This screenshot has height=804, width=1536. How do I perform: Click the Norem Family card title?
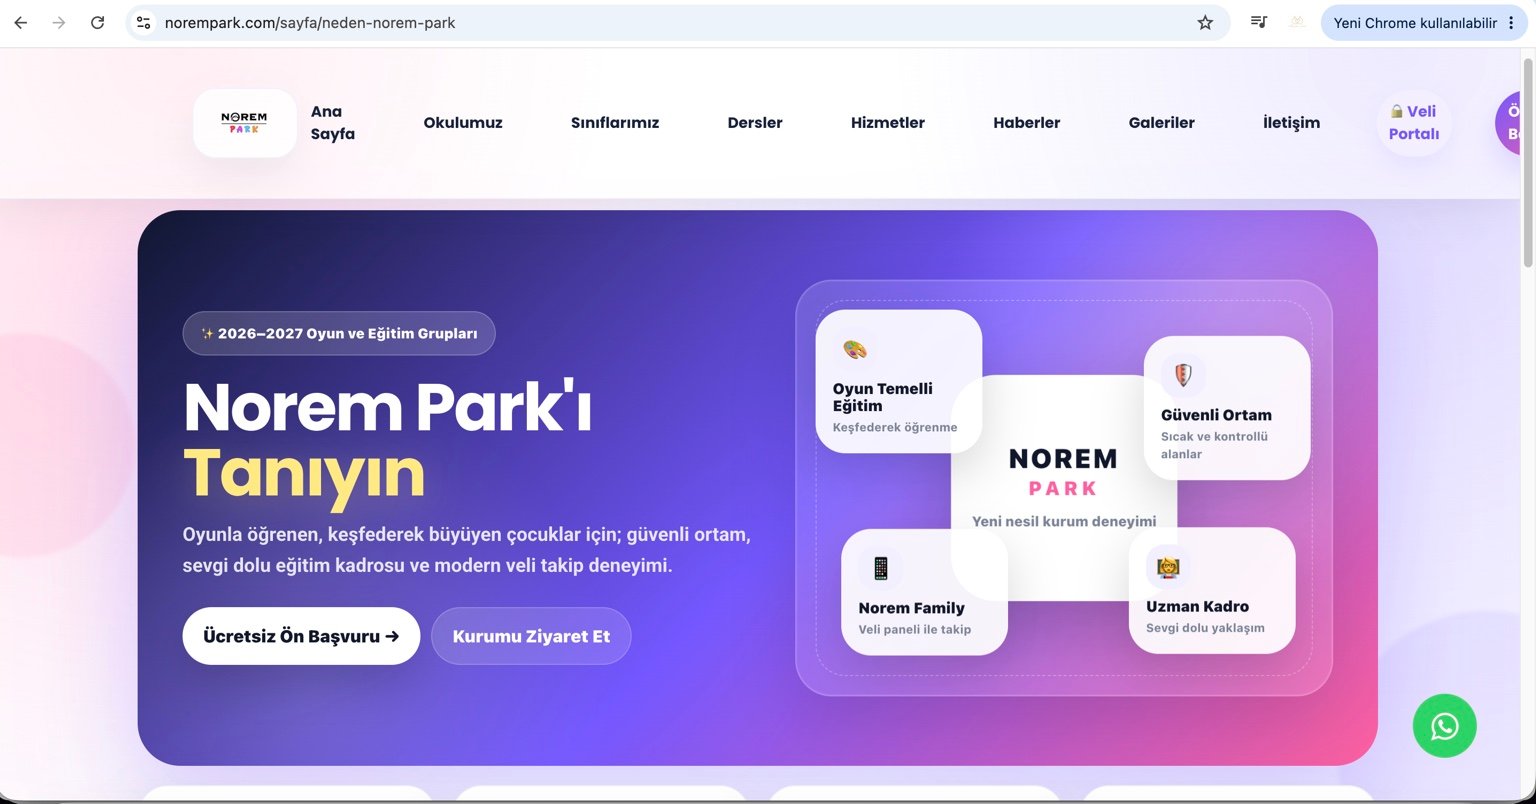click(911, 608)
